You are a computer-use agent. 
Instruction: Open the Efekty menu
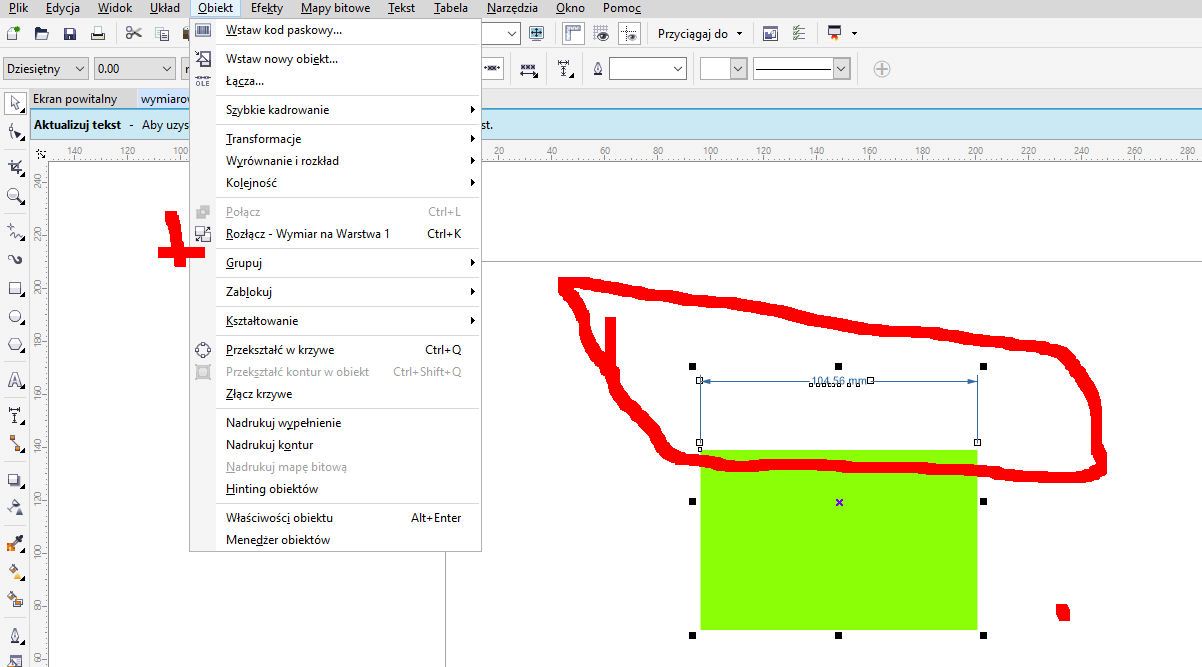point(267,8)
